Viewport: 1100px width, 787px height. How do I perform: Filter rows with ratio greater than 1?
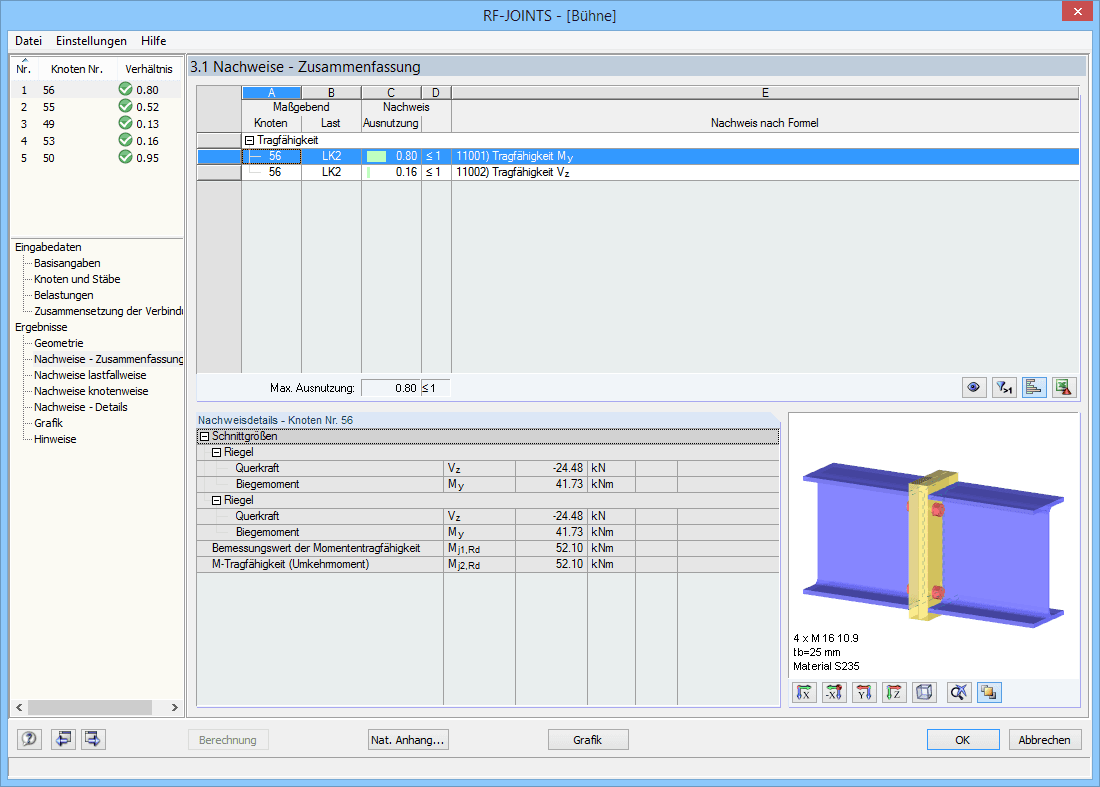(1004, 387)
